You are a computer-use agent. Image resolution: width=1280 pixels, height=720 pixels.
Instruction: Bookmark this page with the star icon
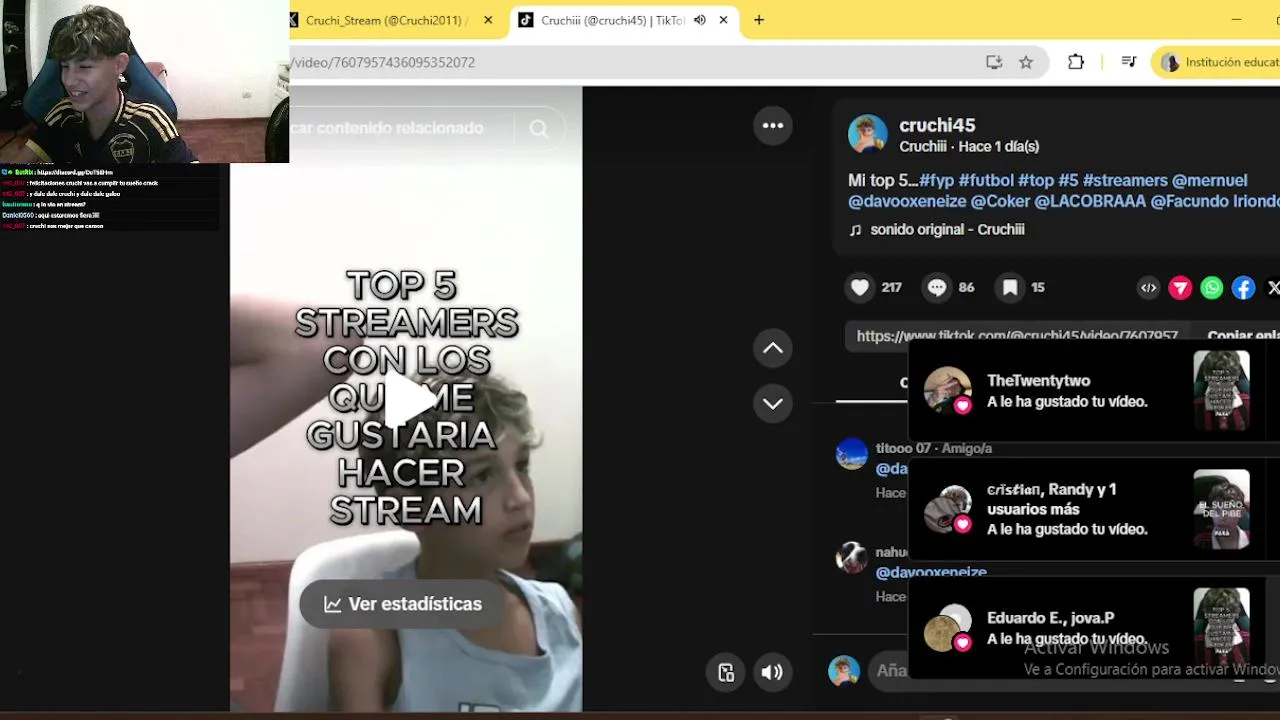(1026, 62)
